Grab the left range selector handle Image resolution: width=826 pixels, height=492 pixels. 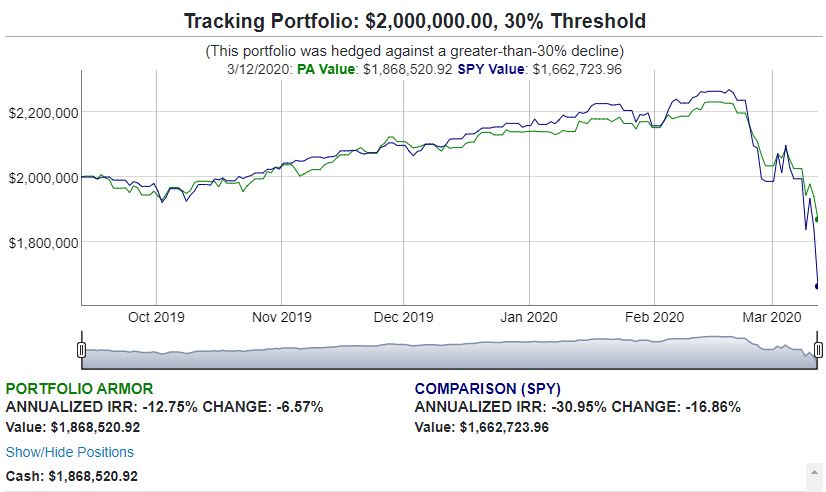point(82,350)
